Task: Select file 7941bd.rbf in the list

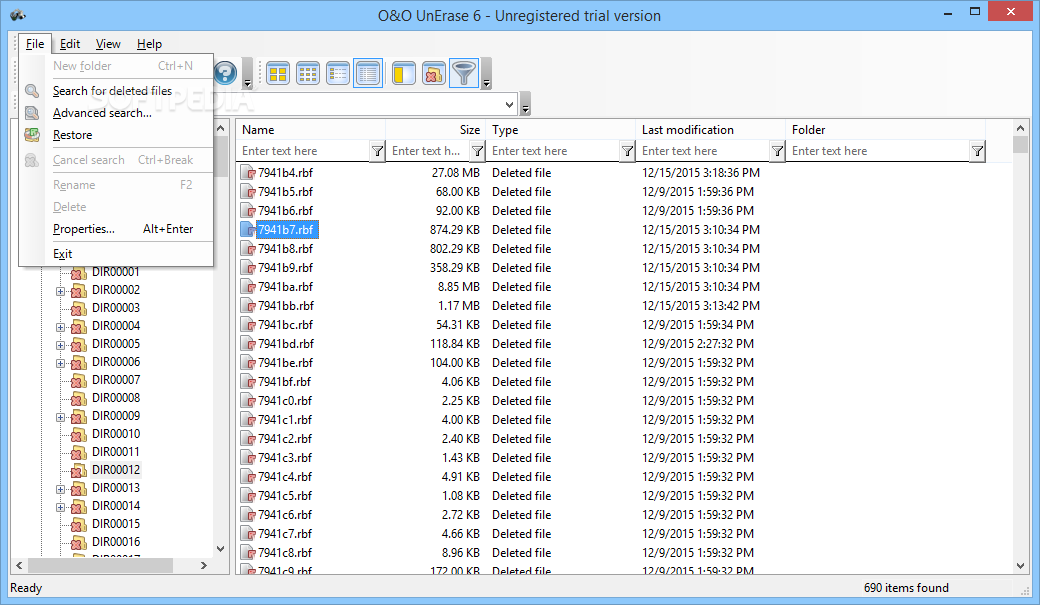Action: tap(285, 344)
